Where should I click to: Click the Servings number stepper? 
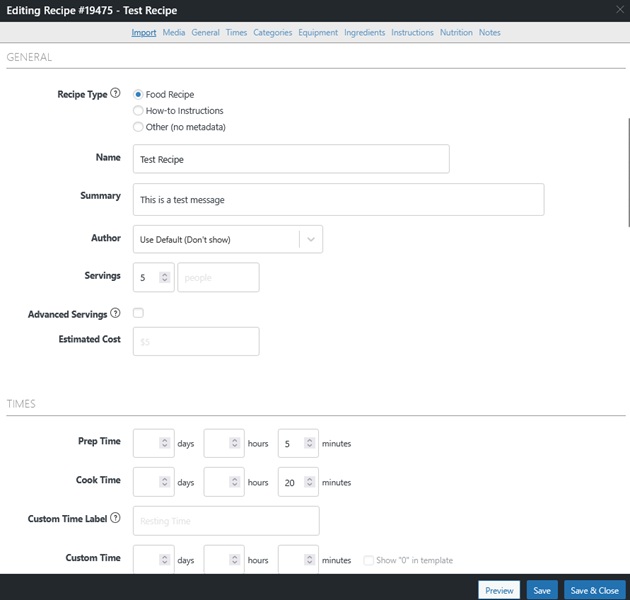[165, 277]
